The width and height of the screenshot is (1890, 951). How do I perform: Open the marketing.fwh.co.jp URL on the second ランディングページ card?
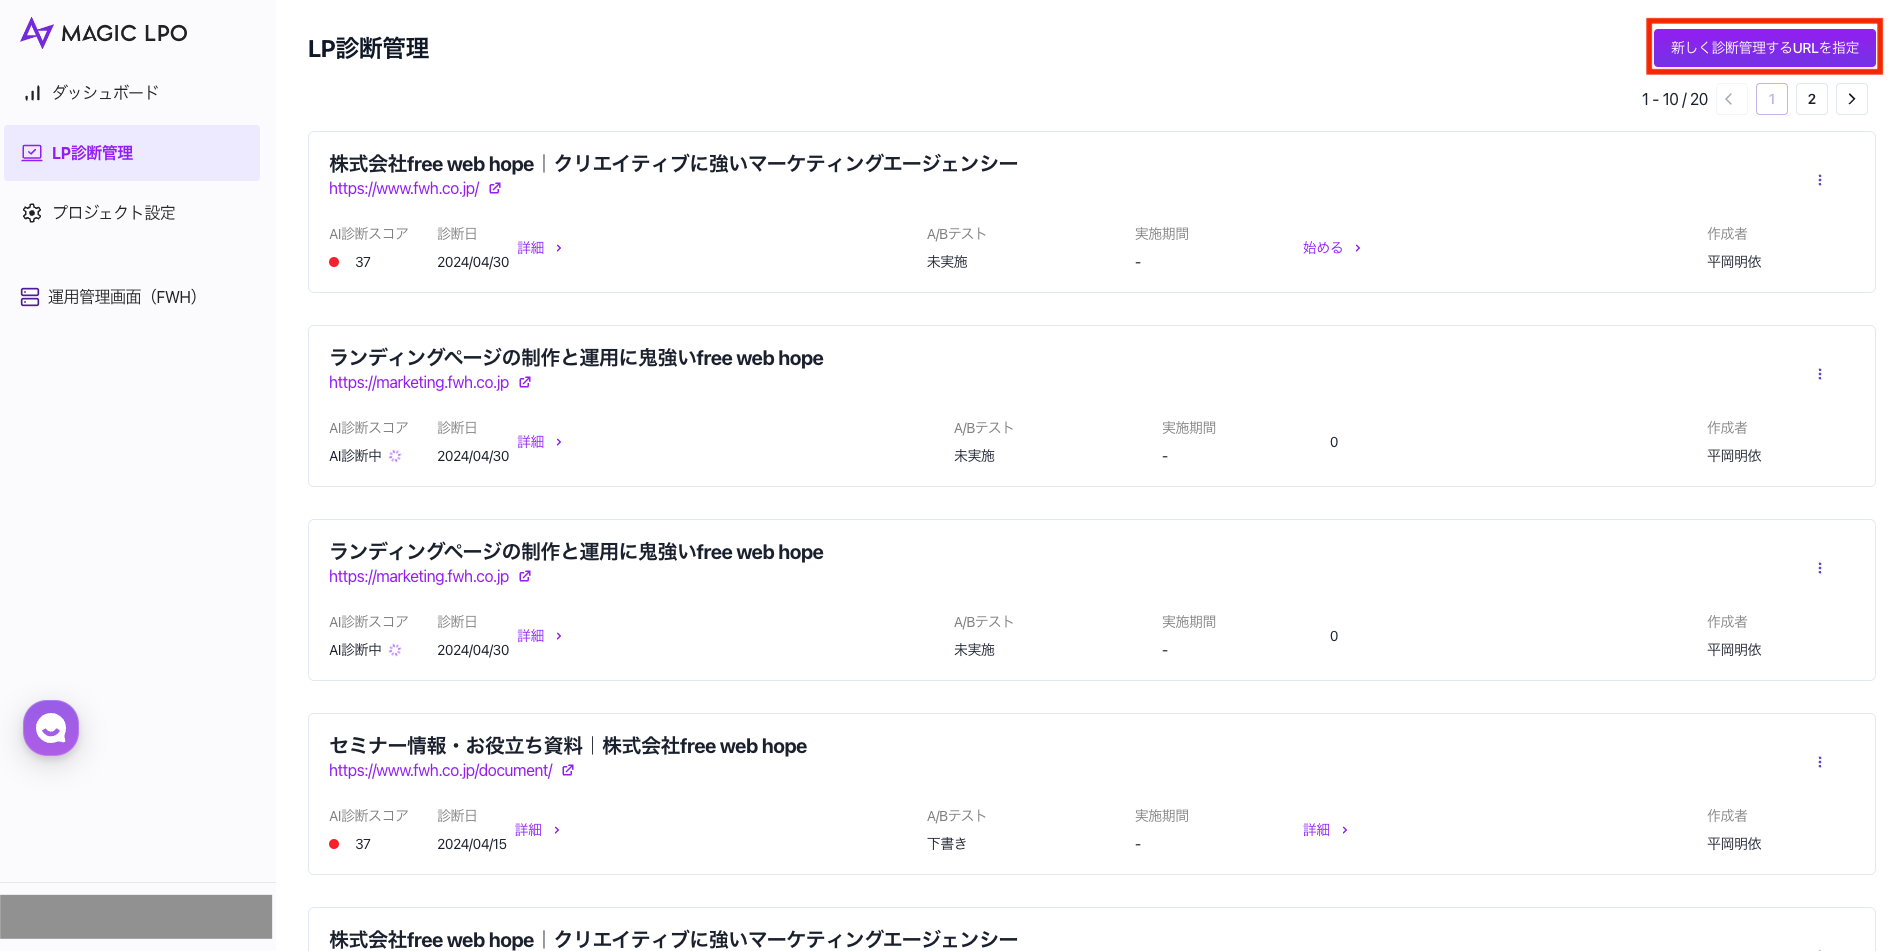(419, 576)
